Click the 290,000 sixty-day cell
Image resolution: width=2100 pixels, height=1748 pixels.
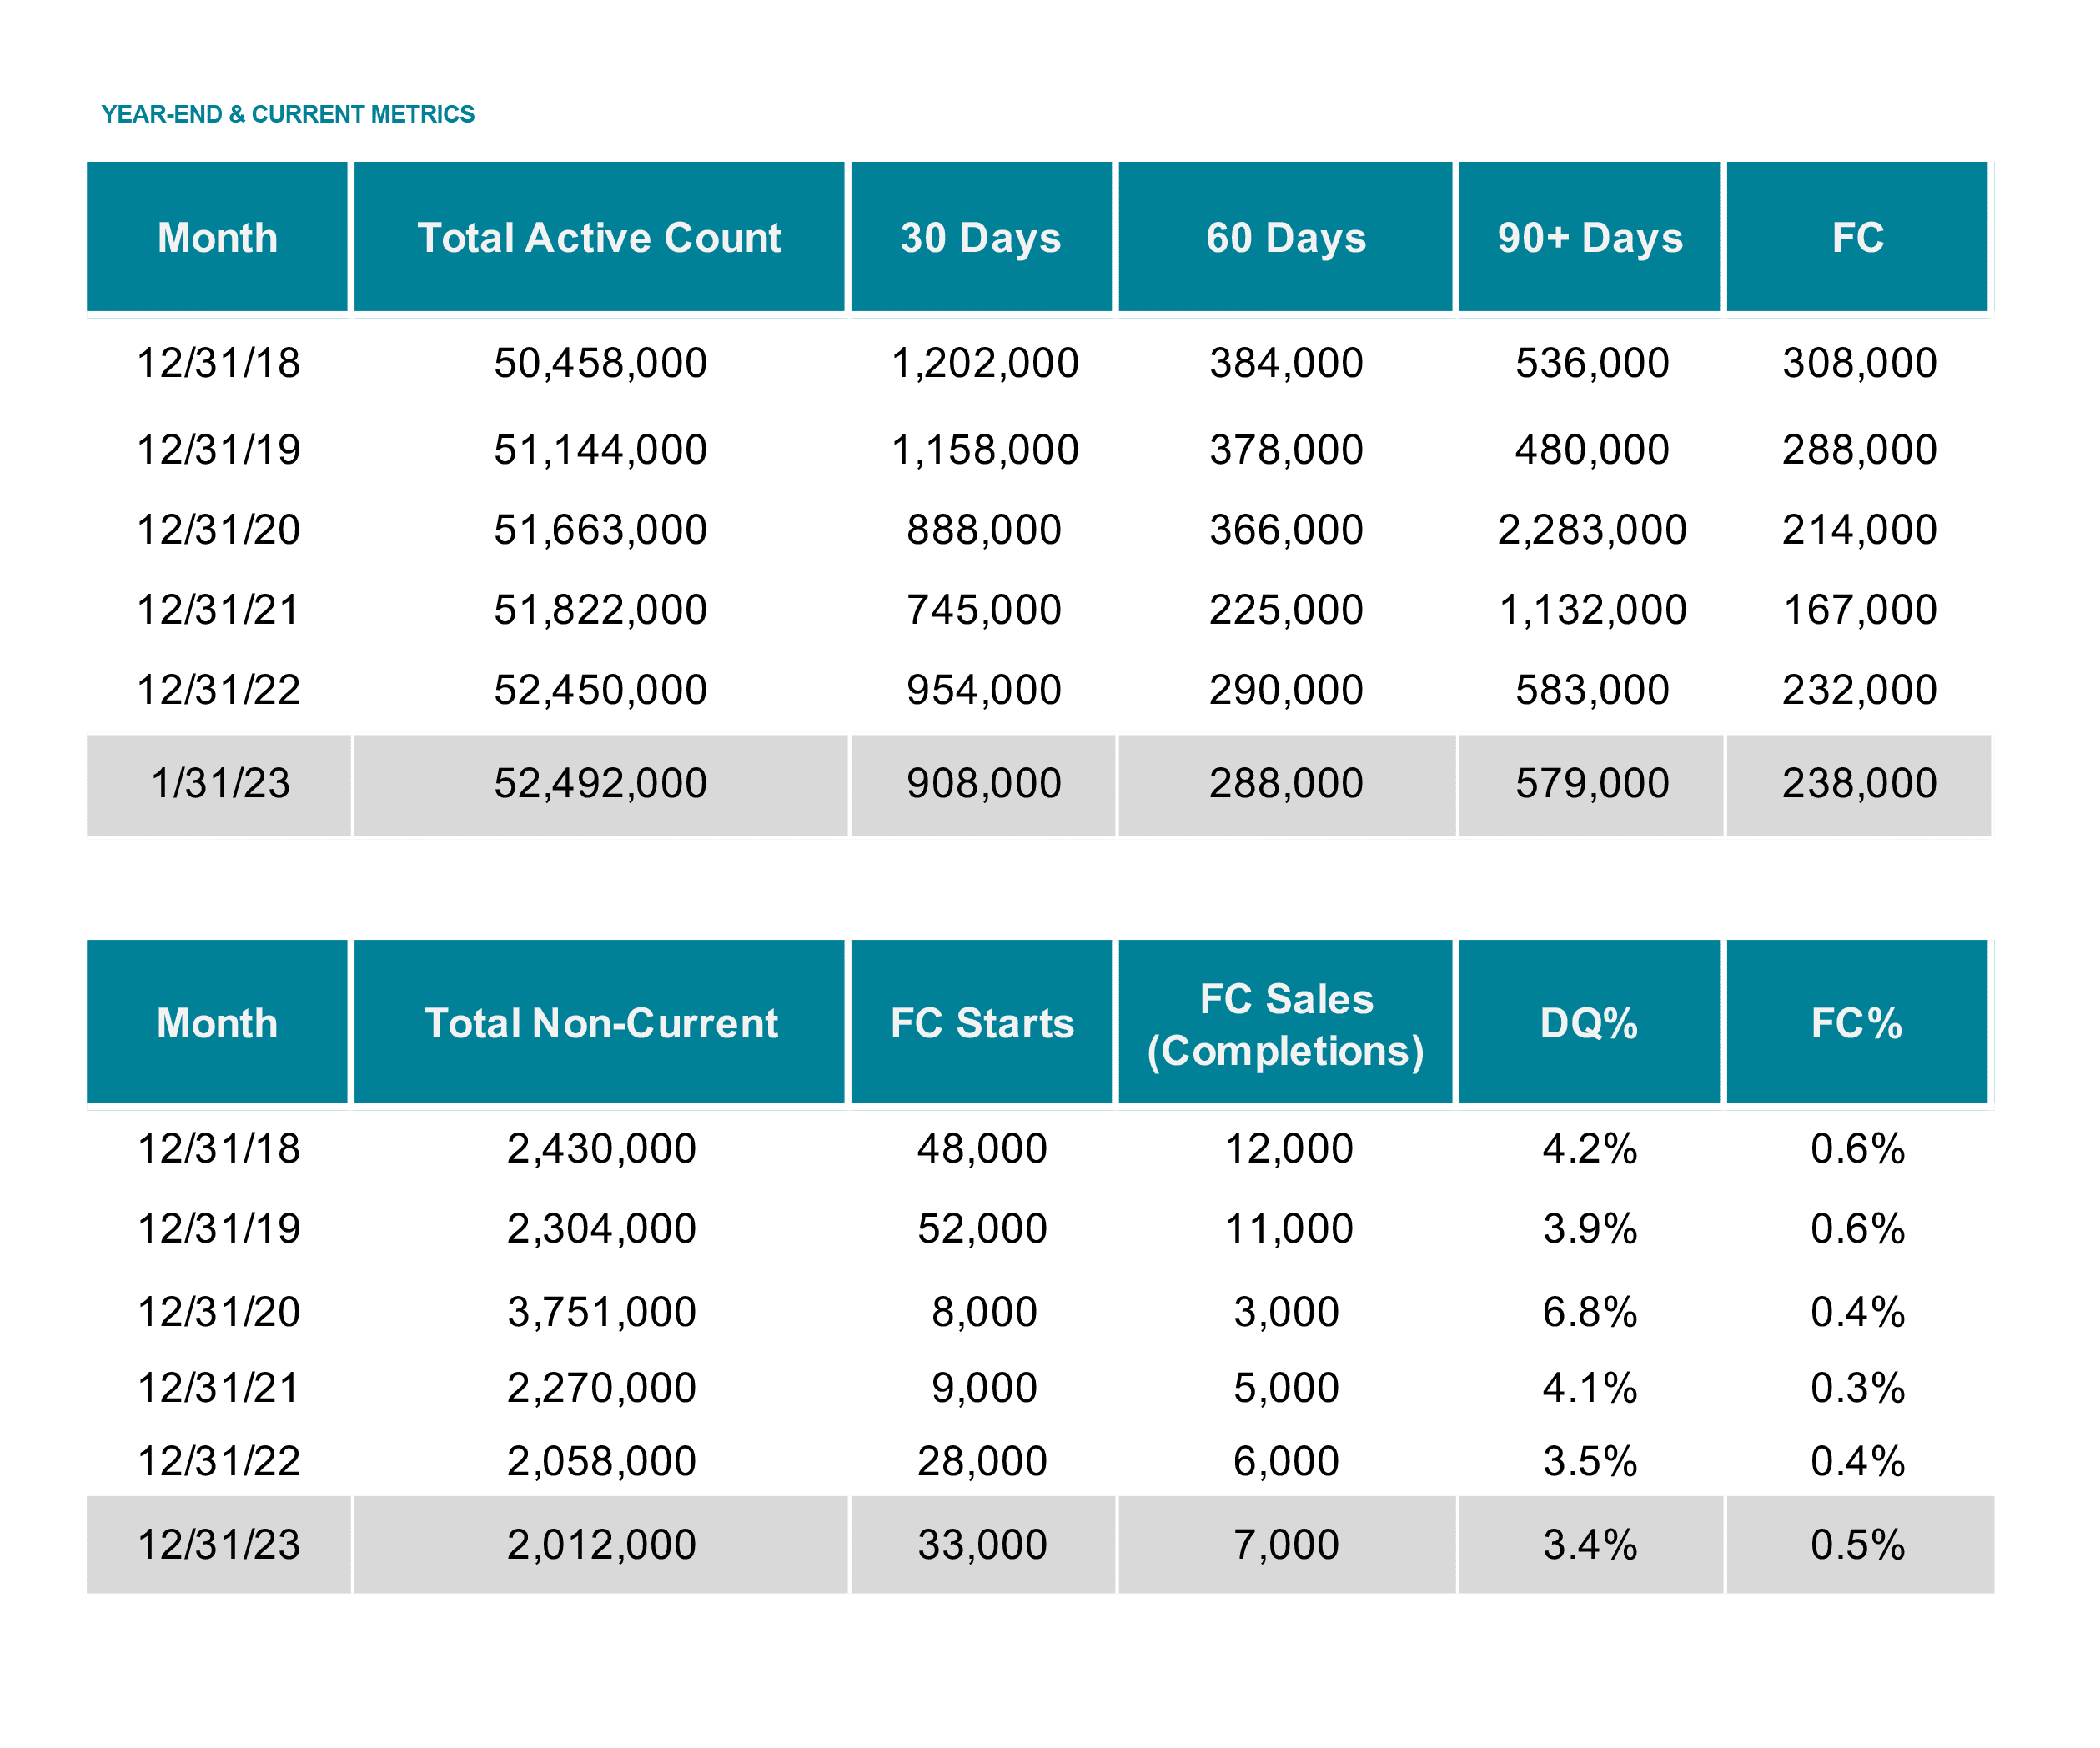(1286, 690)
